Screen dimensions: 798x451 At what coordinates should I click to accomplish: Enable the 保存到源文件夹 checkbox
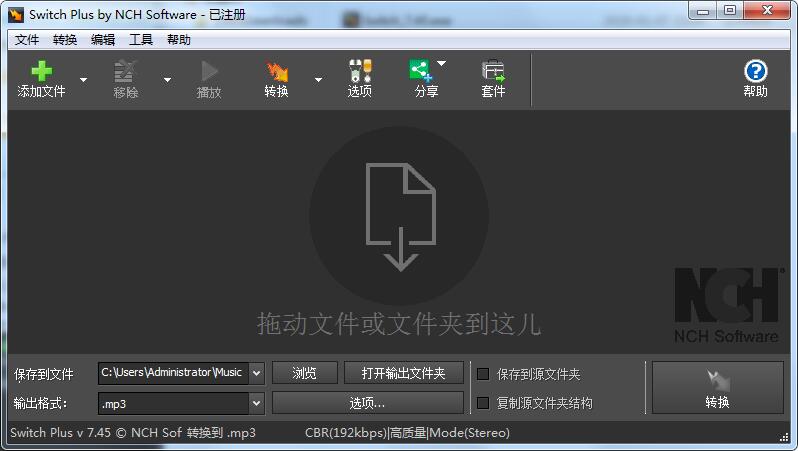(x=483, y=374)
